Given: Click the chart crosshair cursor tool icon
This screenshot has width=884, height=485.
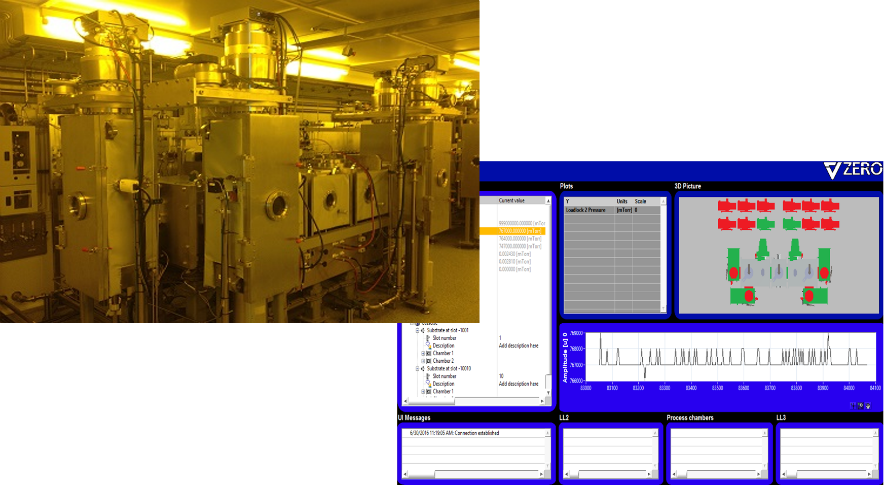Looking at the screenshot, I should pyautogui.click(x=853, y=405).
